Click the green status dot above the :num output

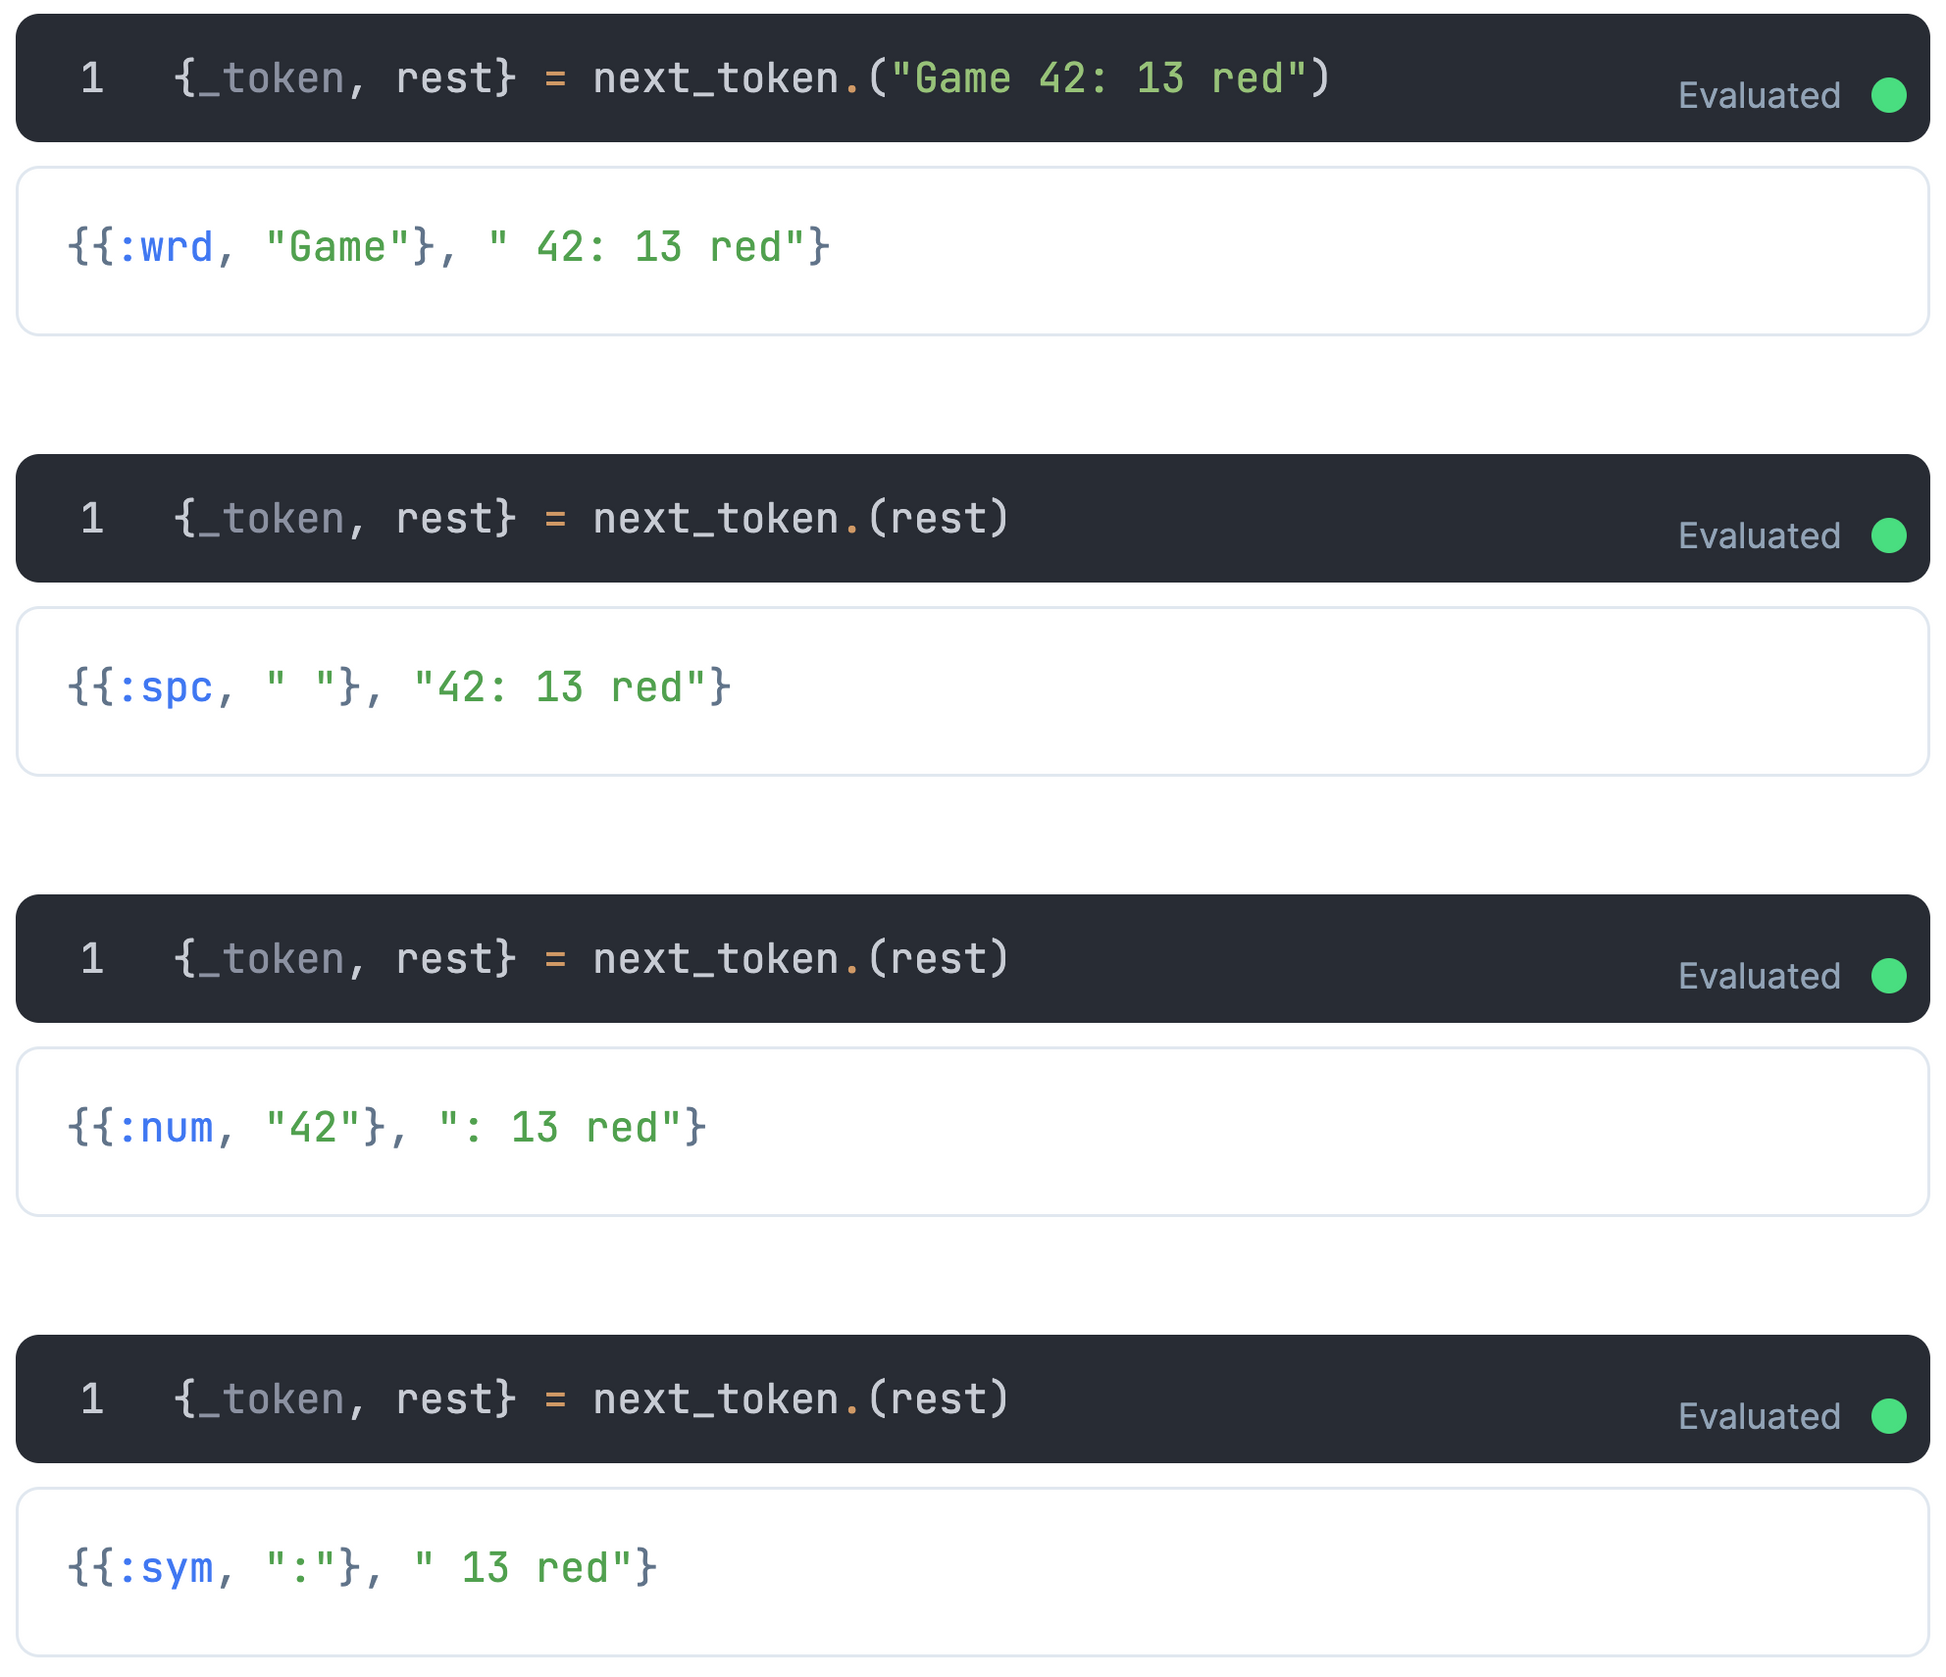click(1888, 976)
